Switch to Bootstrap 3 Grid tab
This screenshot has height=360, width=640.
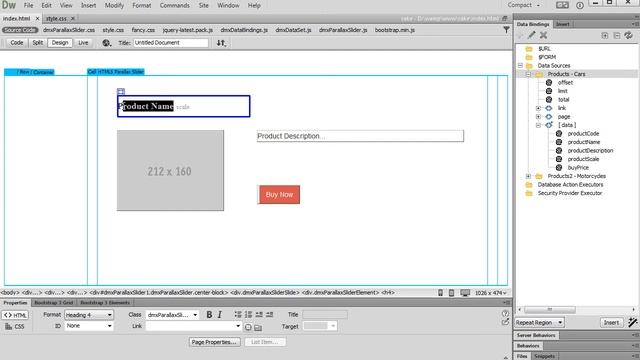(53, 303)
